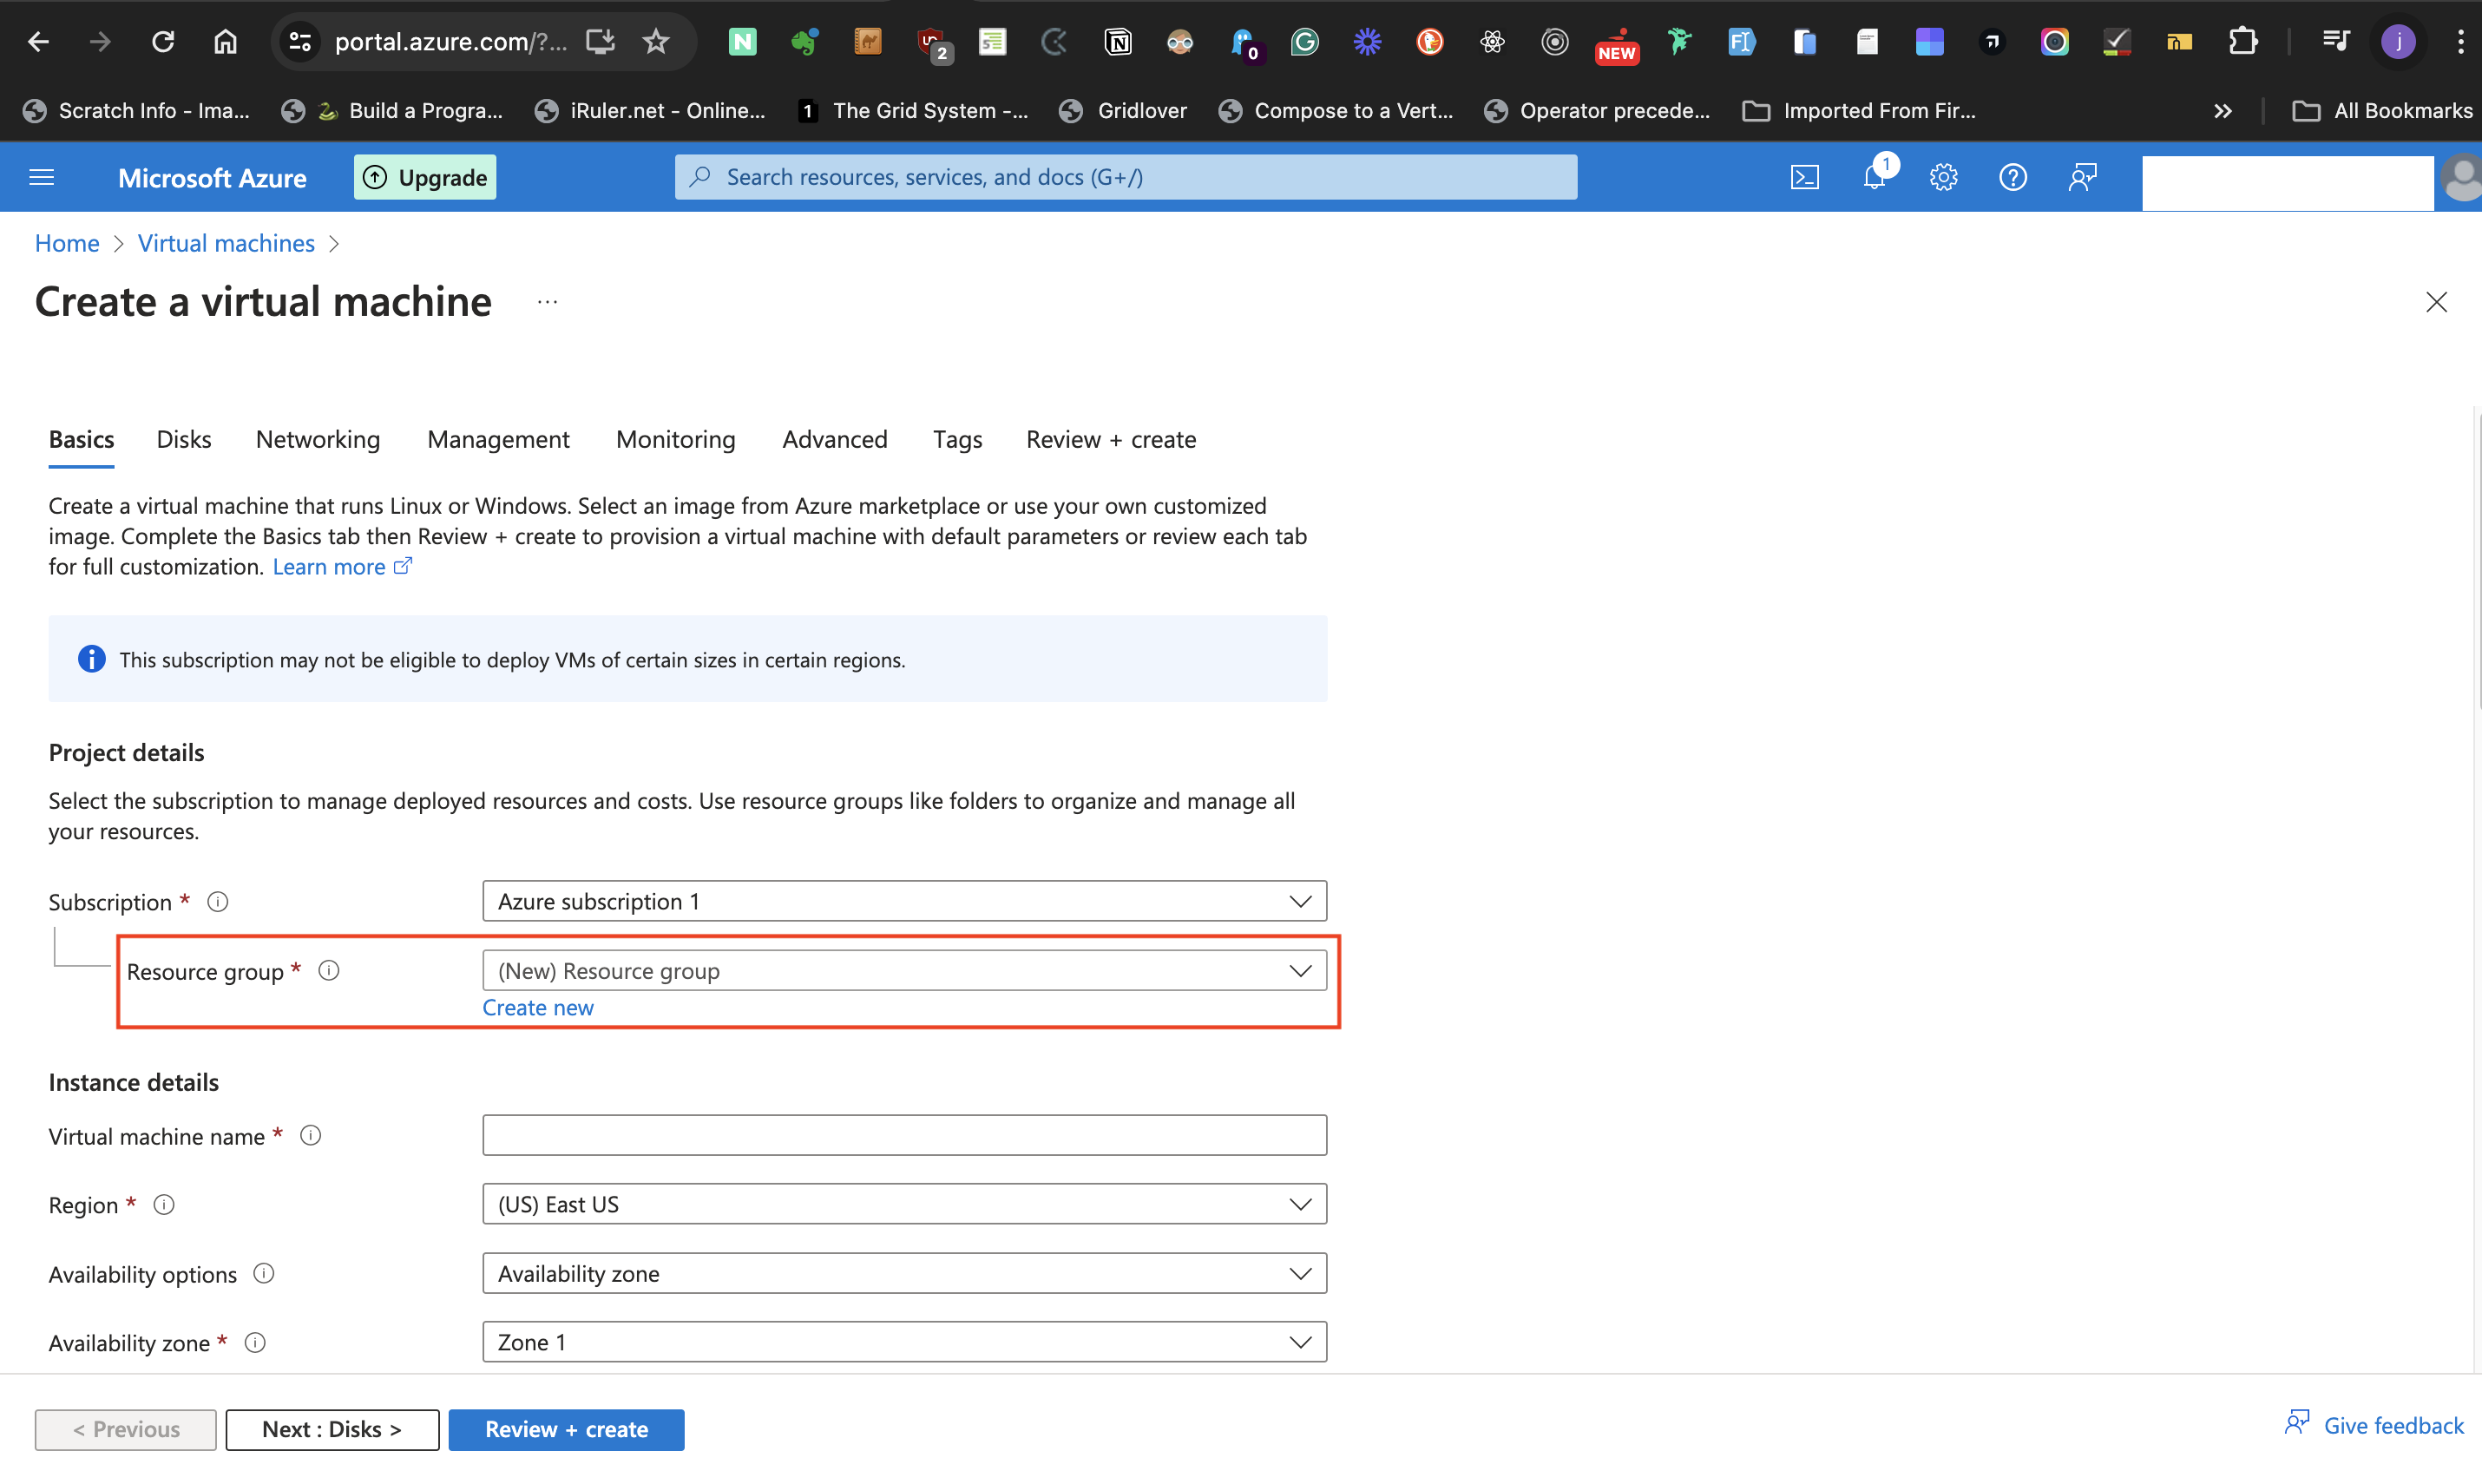Click the more options ellipsis beside title

click(x=547, y=301)
